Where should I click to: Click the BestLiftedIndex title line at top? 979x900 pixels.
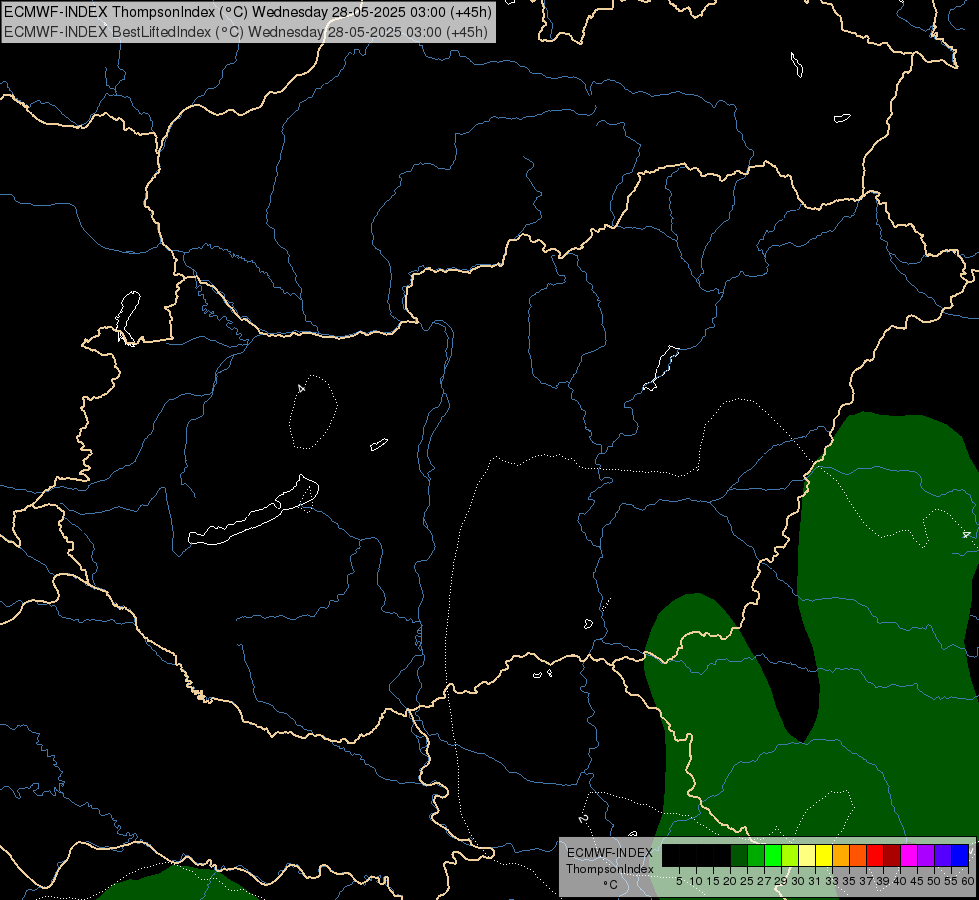tap(245, 32)
